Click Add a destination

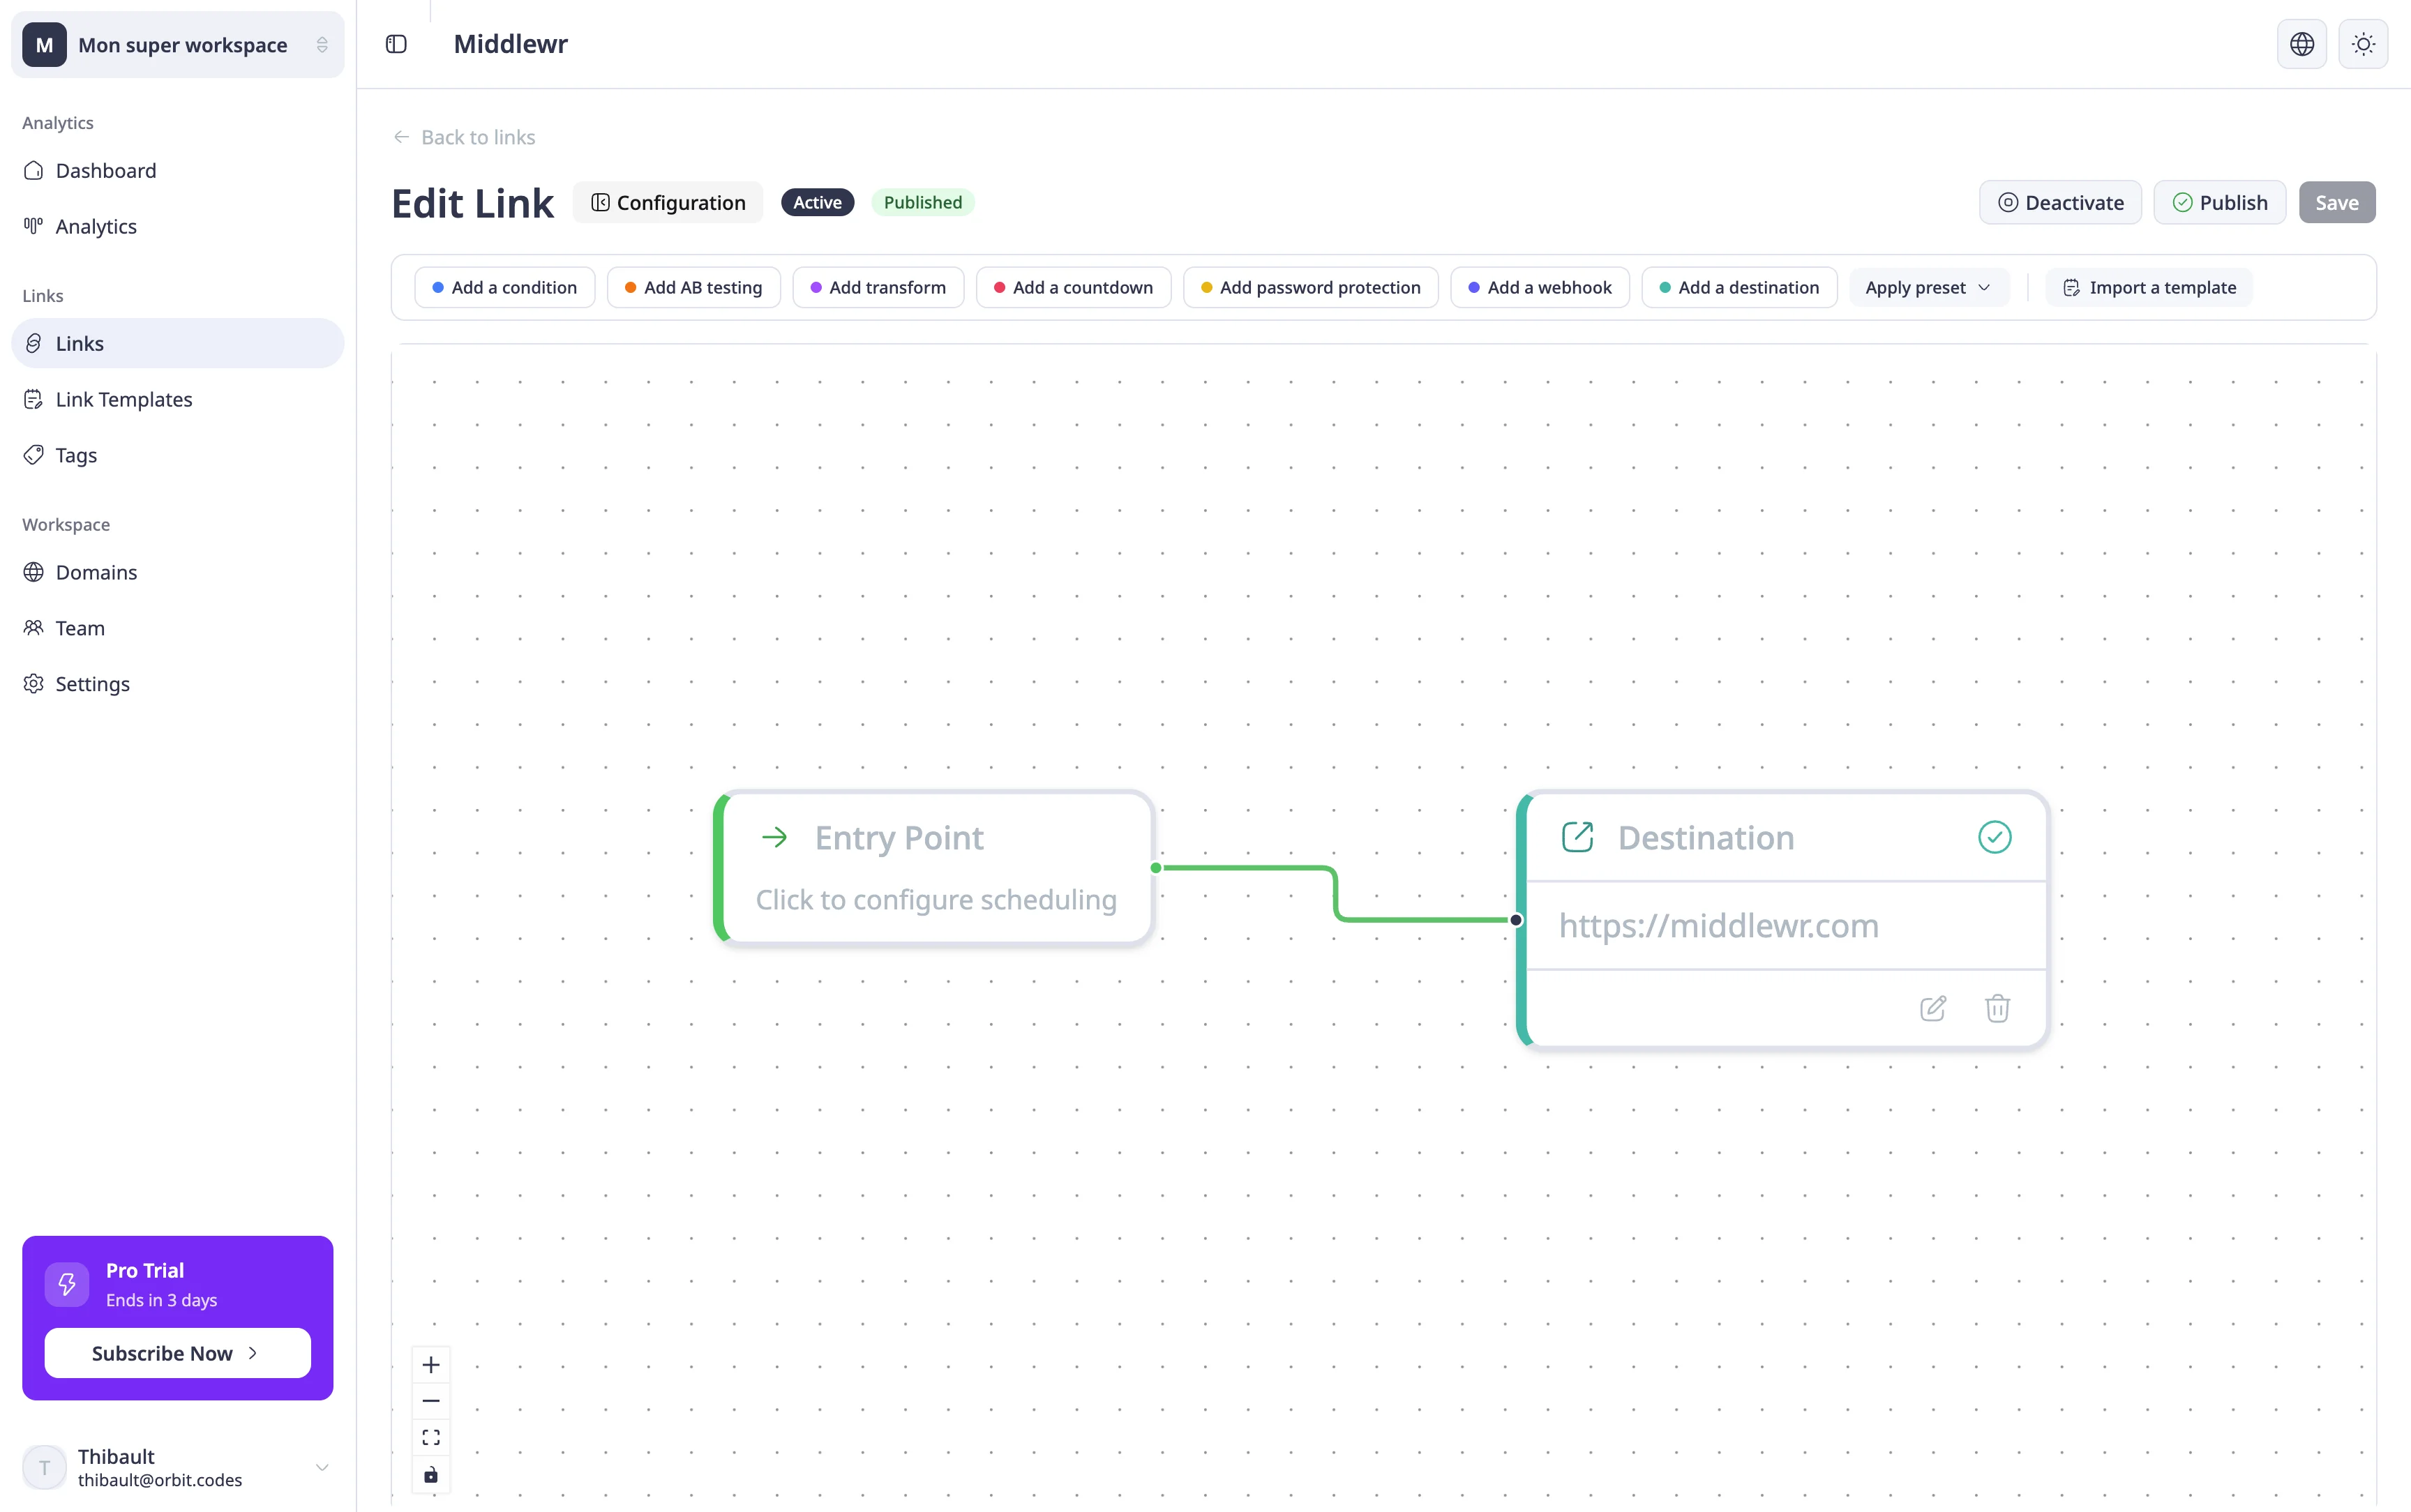pos(1739,287)
